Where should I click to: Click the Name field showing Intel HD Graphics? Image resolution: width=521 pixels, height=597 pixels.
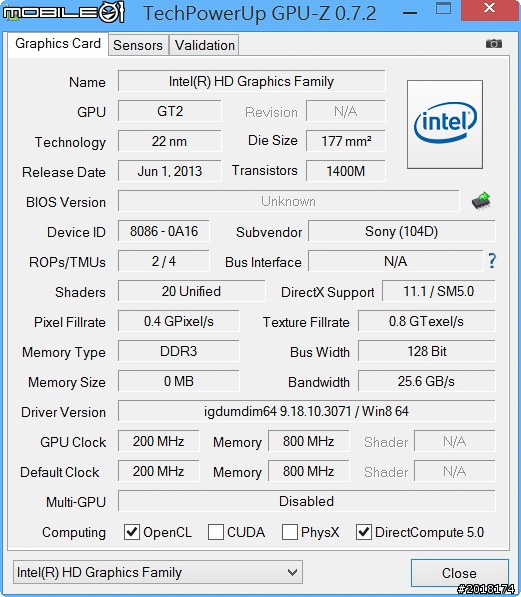pos(251,81)
